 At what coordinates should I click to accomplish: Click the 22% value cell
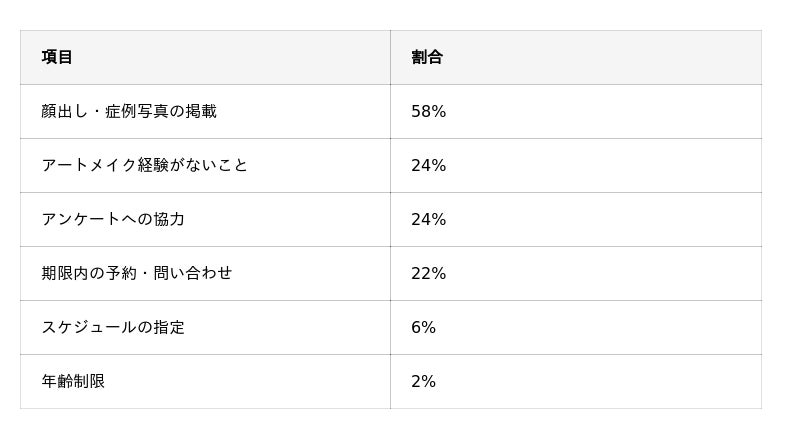pos(428,273)
